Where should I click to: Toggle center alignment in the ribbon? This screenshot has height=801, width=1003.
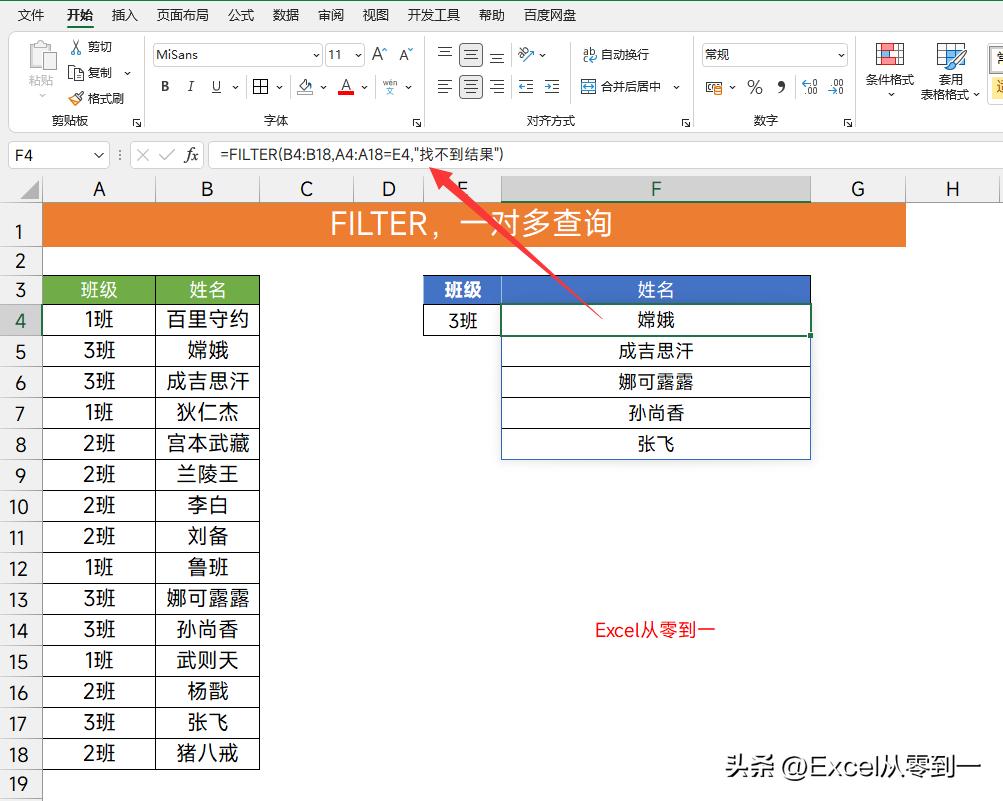469,87
